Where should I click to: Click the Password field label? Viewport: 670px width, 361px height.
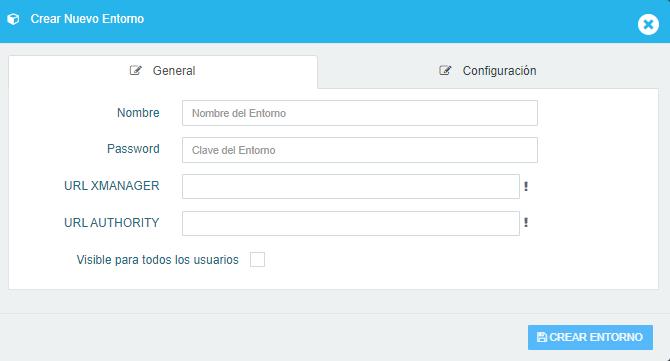click(133, 149)
